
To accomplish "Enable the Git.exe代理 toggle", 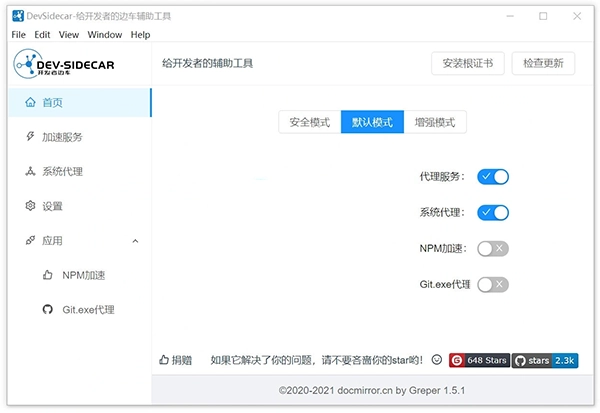I will point(493,284).
